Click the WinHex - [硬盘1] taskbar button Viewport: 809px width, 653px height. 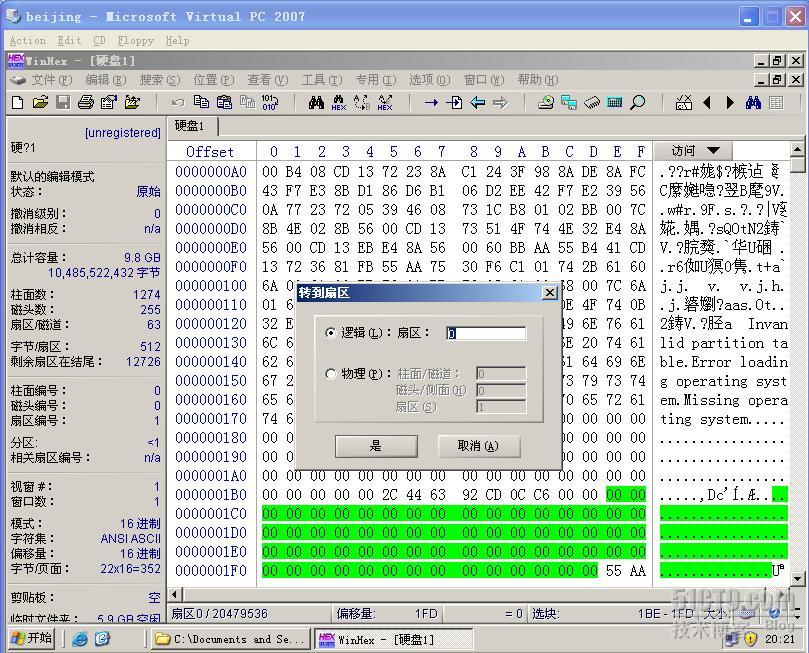pyautogui.click(x=393, y=639)
